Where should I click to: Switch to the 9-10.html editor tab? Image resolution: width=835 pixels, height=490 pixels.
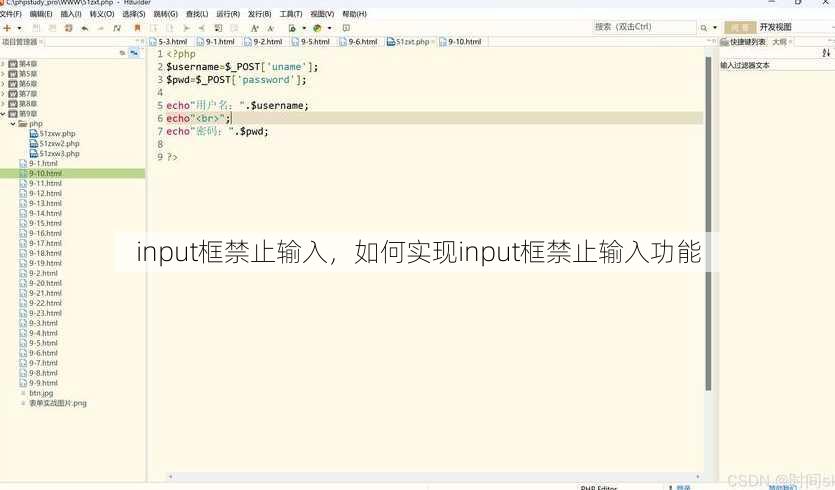[461, 42]
